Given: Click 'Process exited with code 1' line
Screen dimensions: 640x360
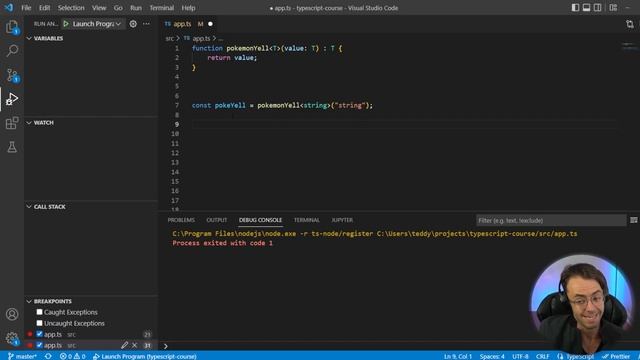Looking at the screenshot, I should pos(222,243).
